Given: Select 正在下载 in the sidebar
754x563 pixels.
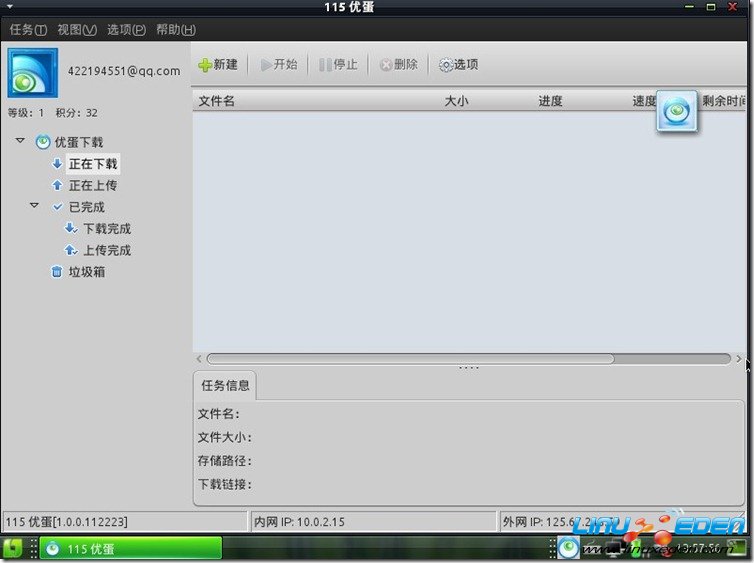Looking at the screenshot, I should click(x=93, y=164).
